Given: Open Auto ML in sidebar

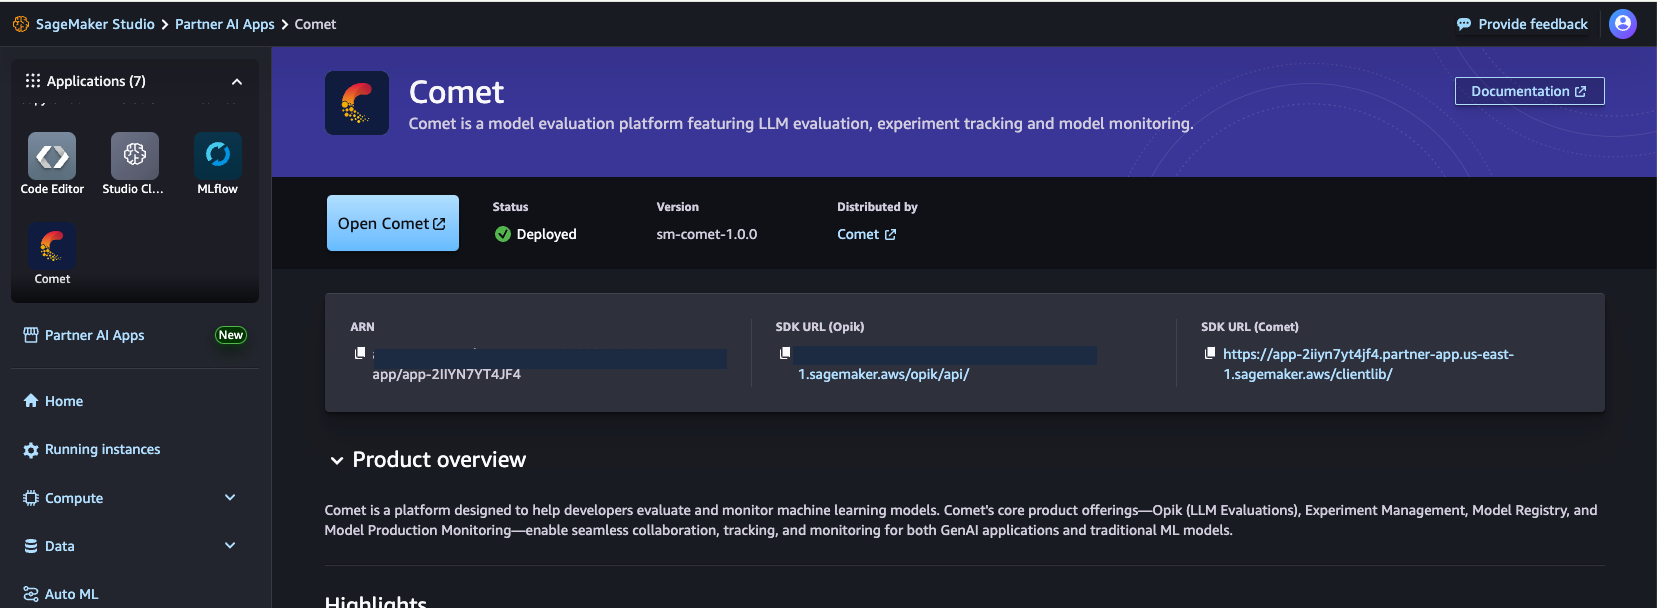Looking at the screenshot, I should coord(72,594).
